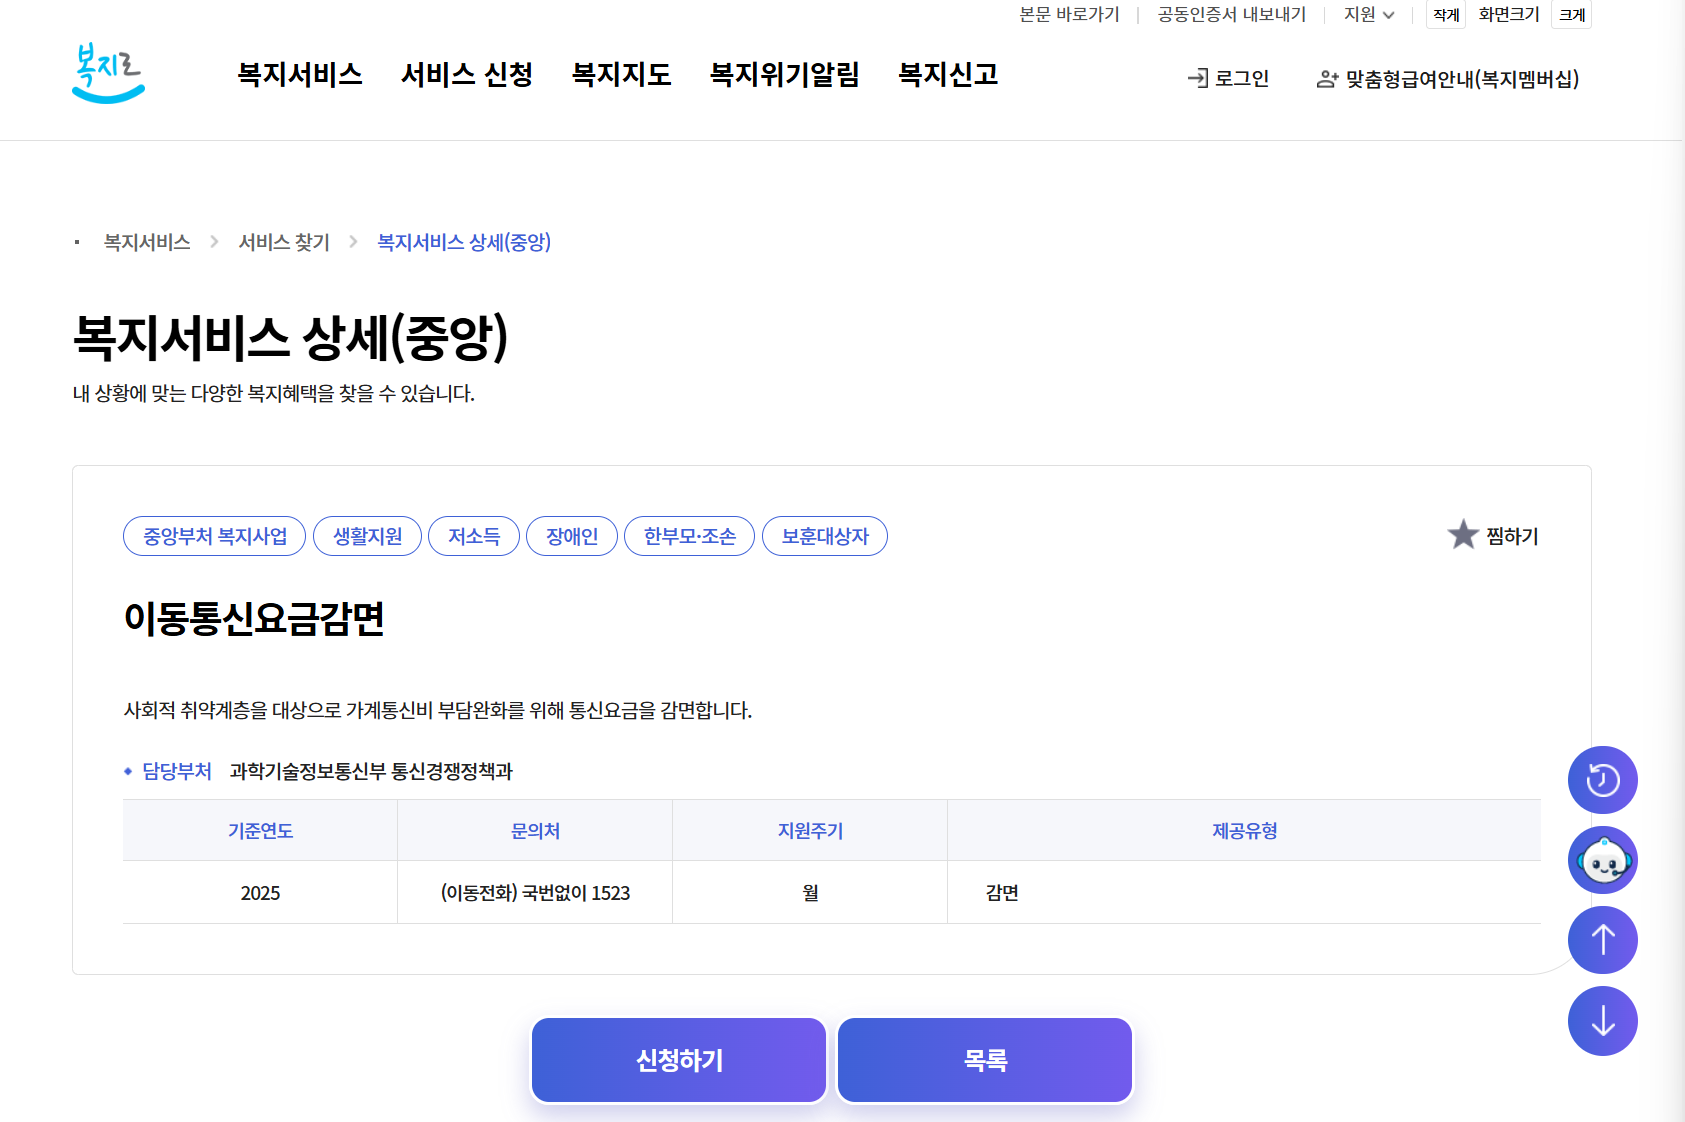Click the 신청하기 button
This screenshot has width=1685, height=1122.
click(679, 1060)
